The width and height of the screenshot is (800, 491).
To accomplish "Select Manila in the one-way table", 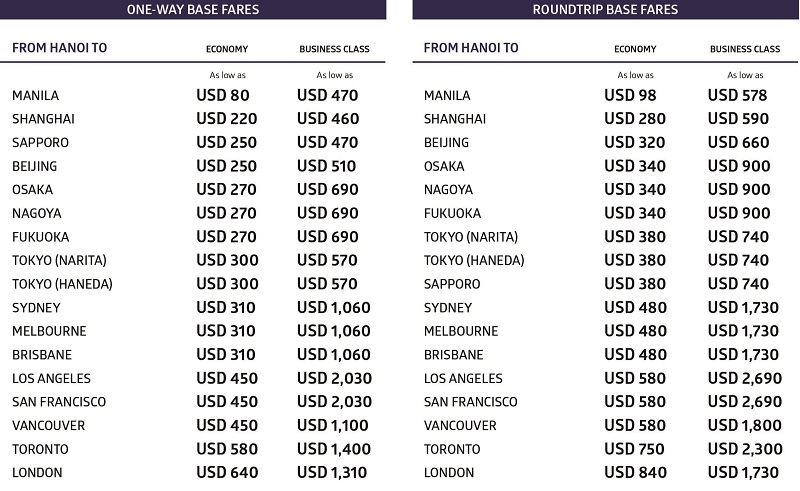I will (35, 96).
